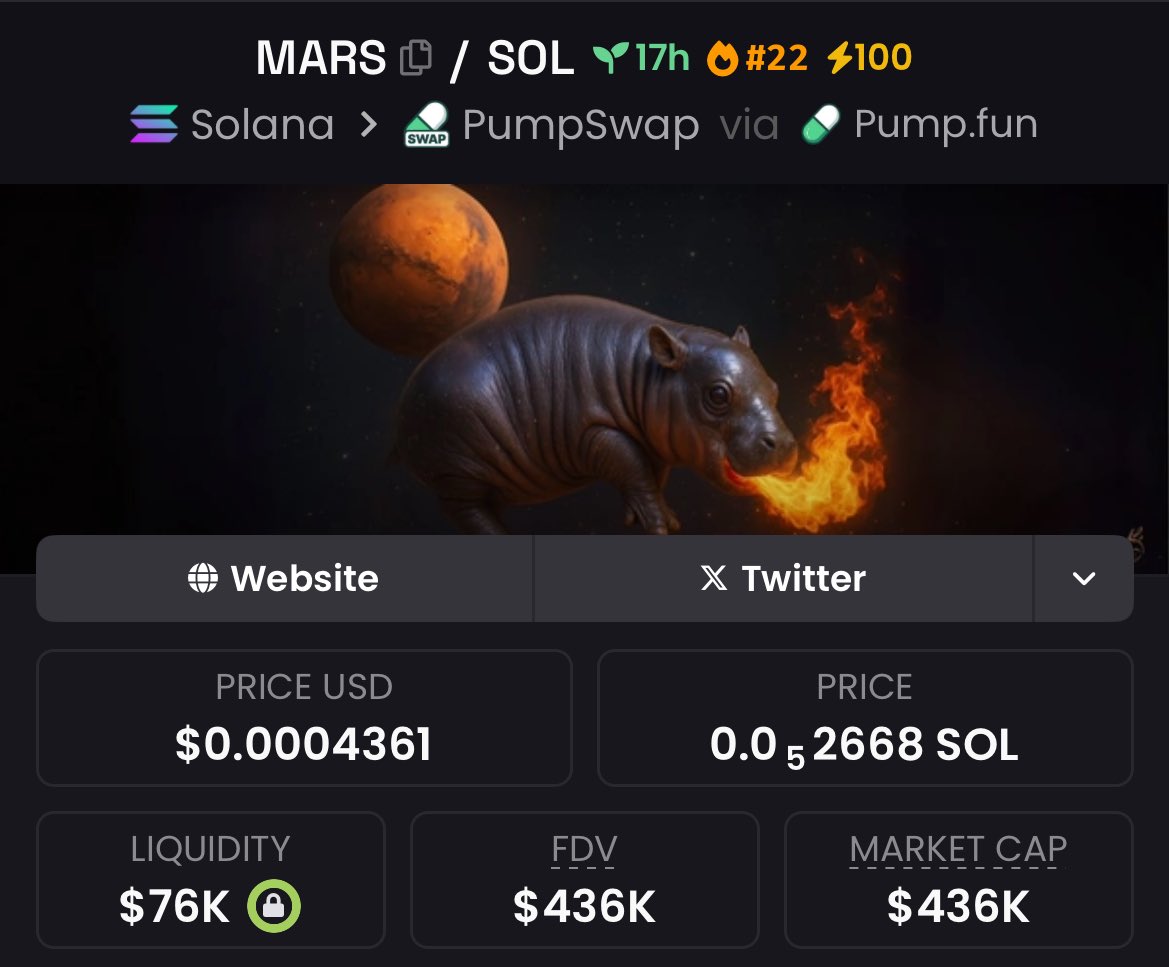Open the Twitter link button
Screen dimensions: 1169x967
coord(784,579)
